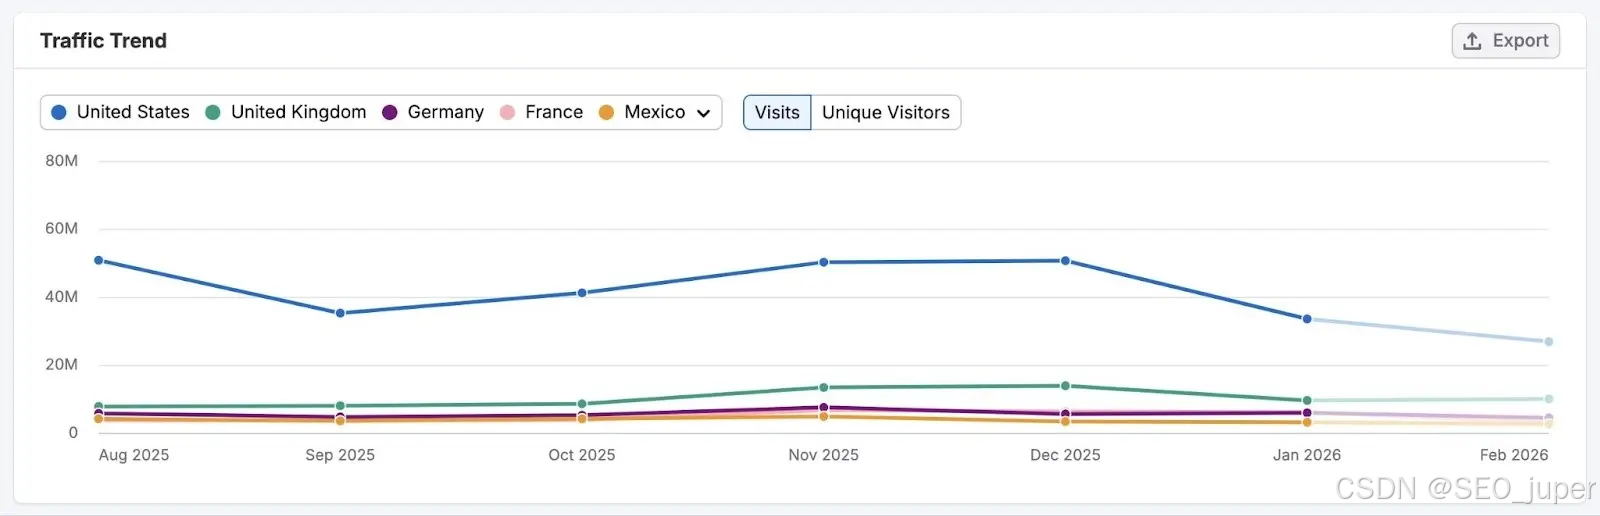
Task: Click United States data point for Feb 2026
Action: click(x=1549, y=342)
